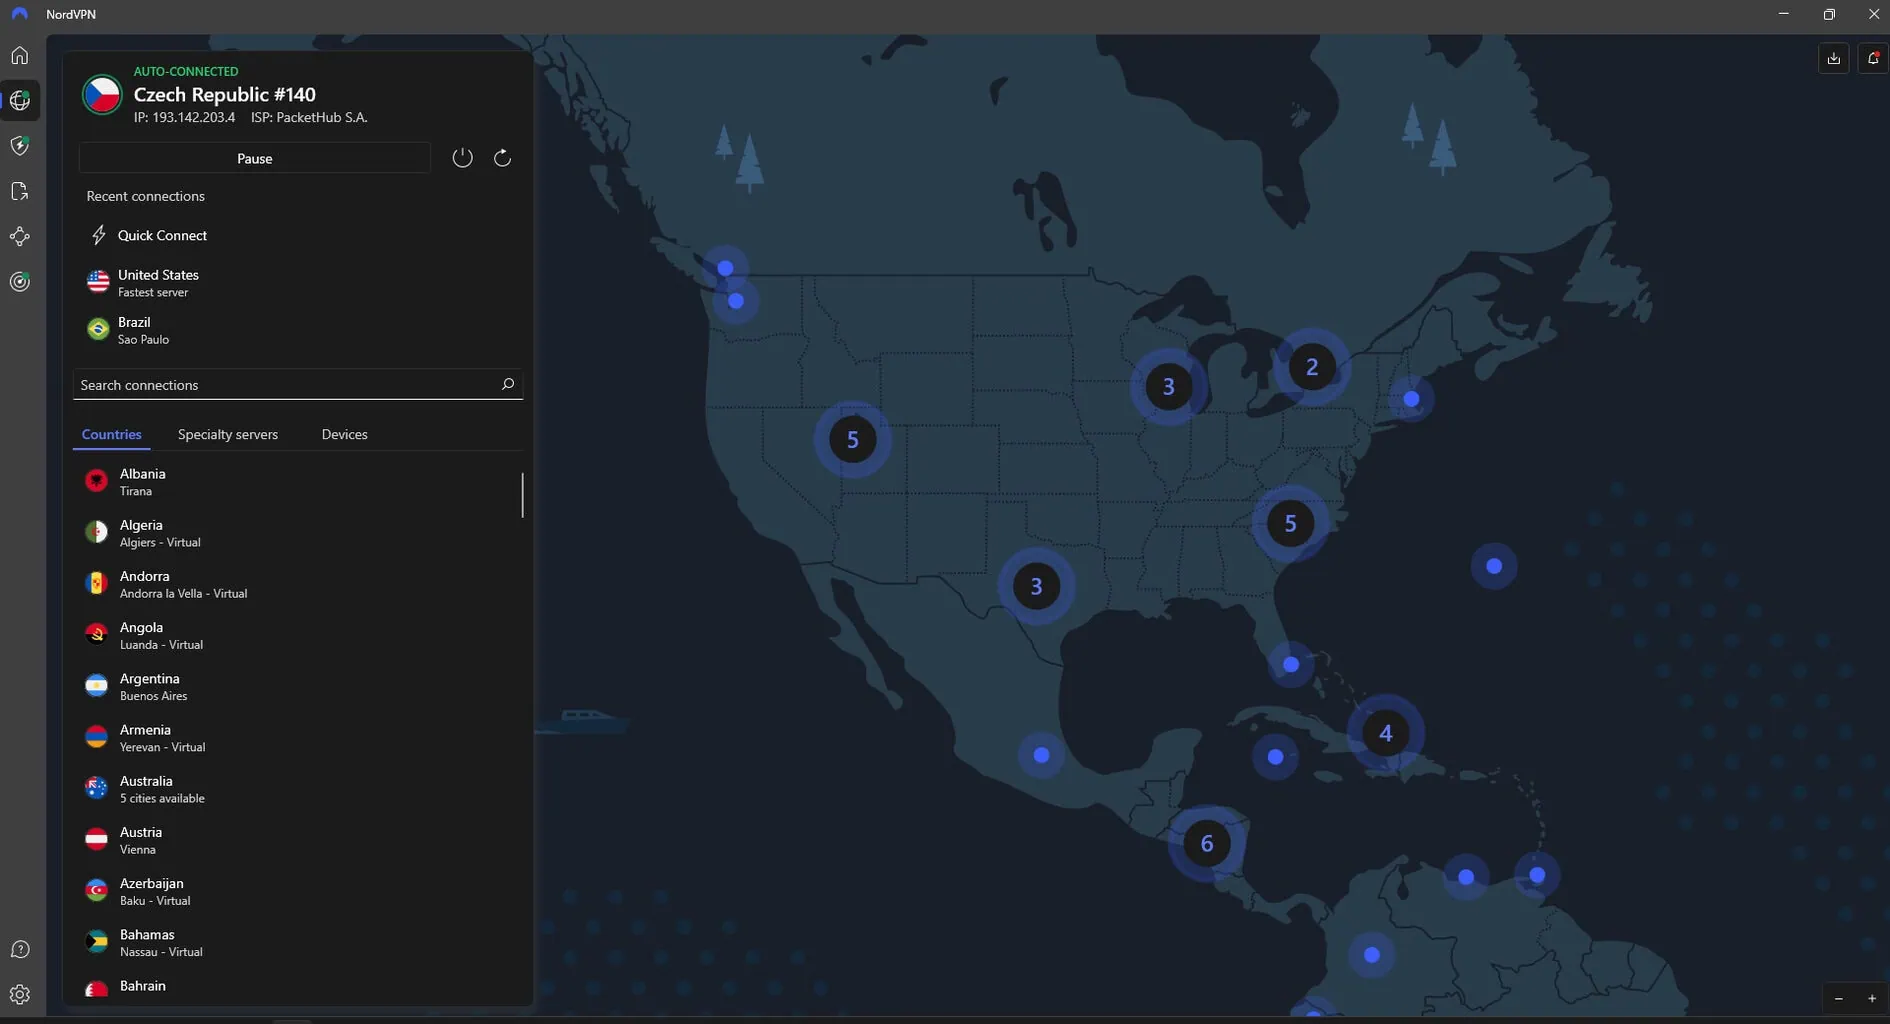Screen dimensions: 1890x1024
Task: Open Settings gear icon
Action: [x=20, y=995]
